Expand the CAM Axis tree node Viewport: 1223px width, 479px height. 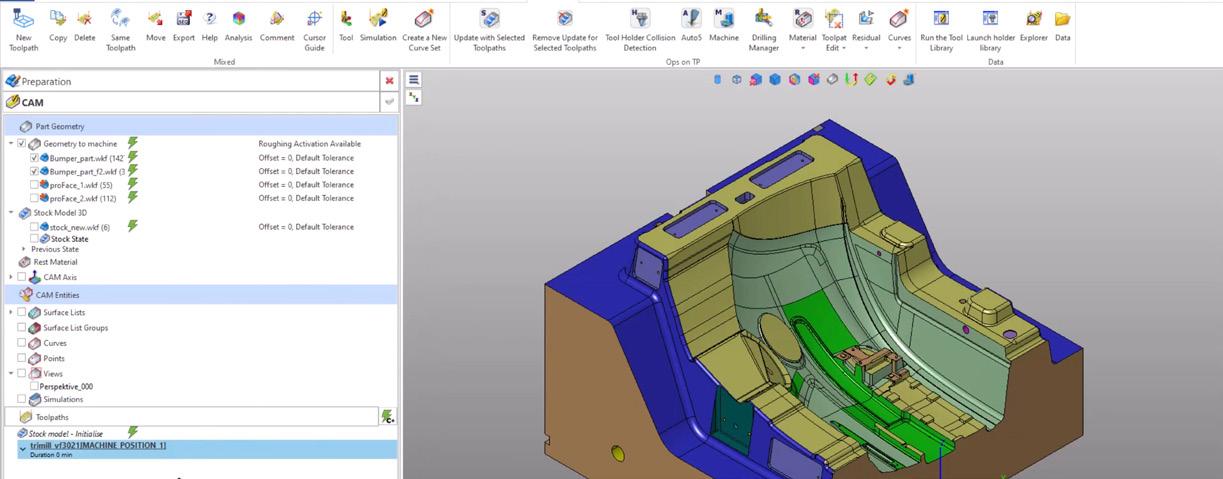click(x=11, y=277)
